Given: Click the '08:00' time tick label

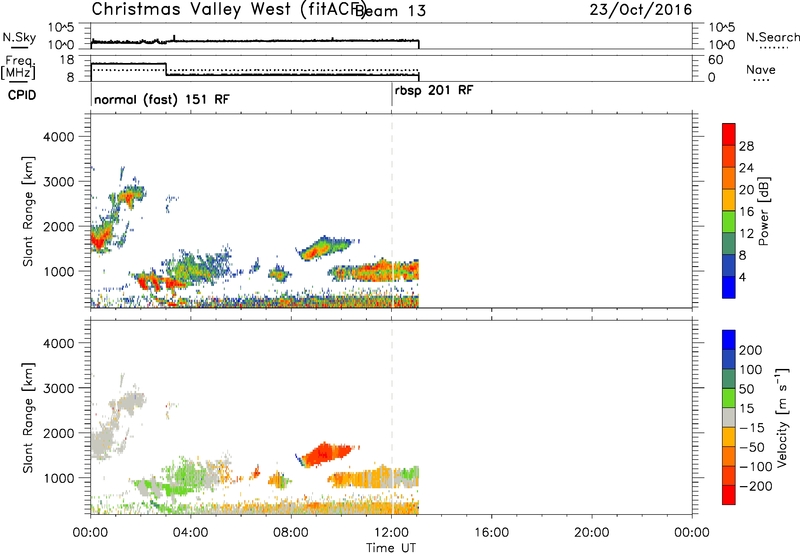Looking at the screenshot, I should point(291,533).
